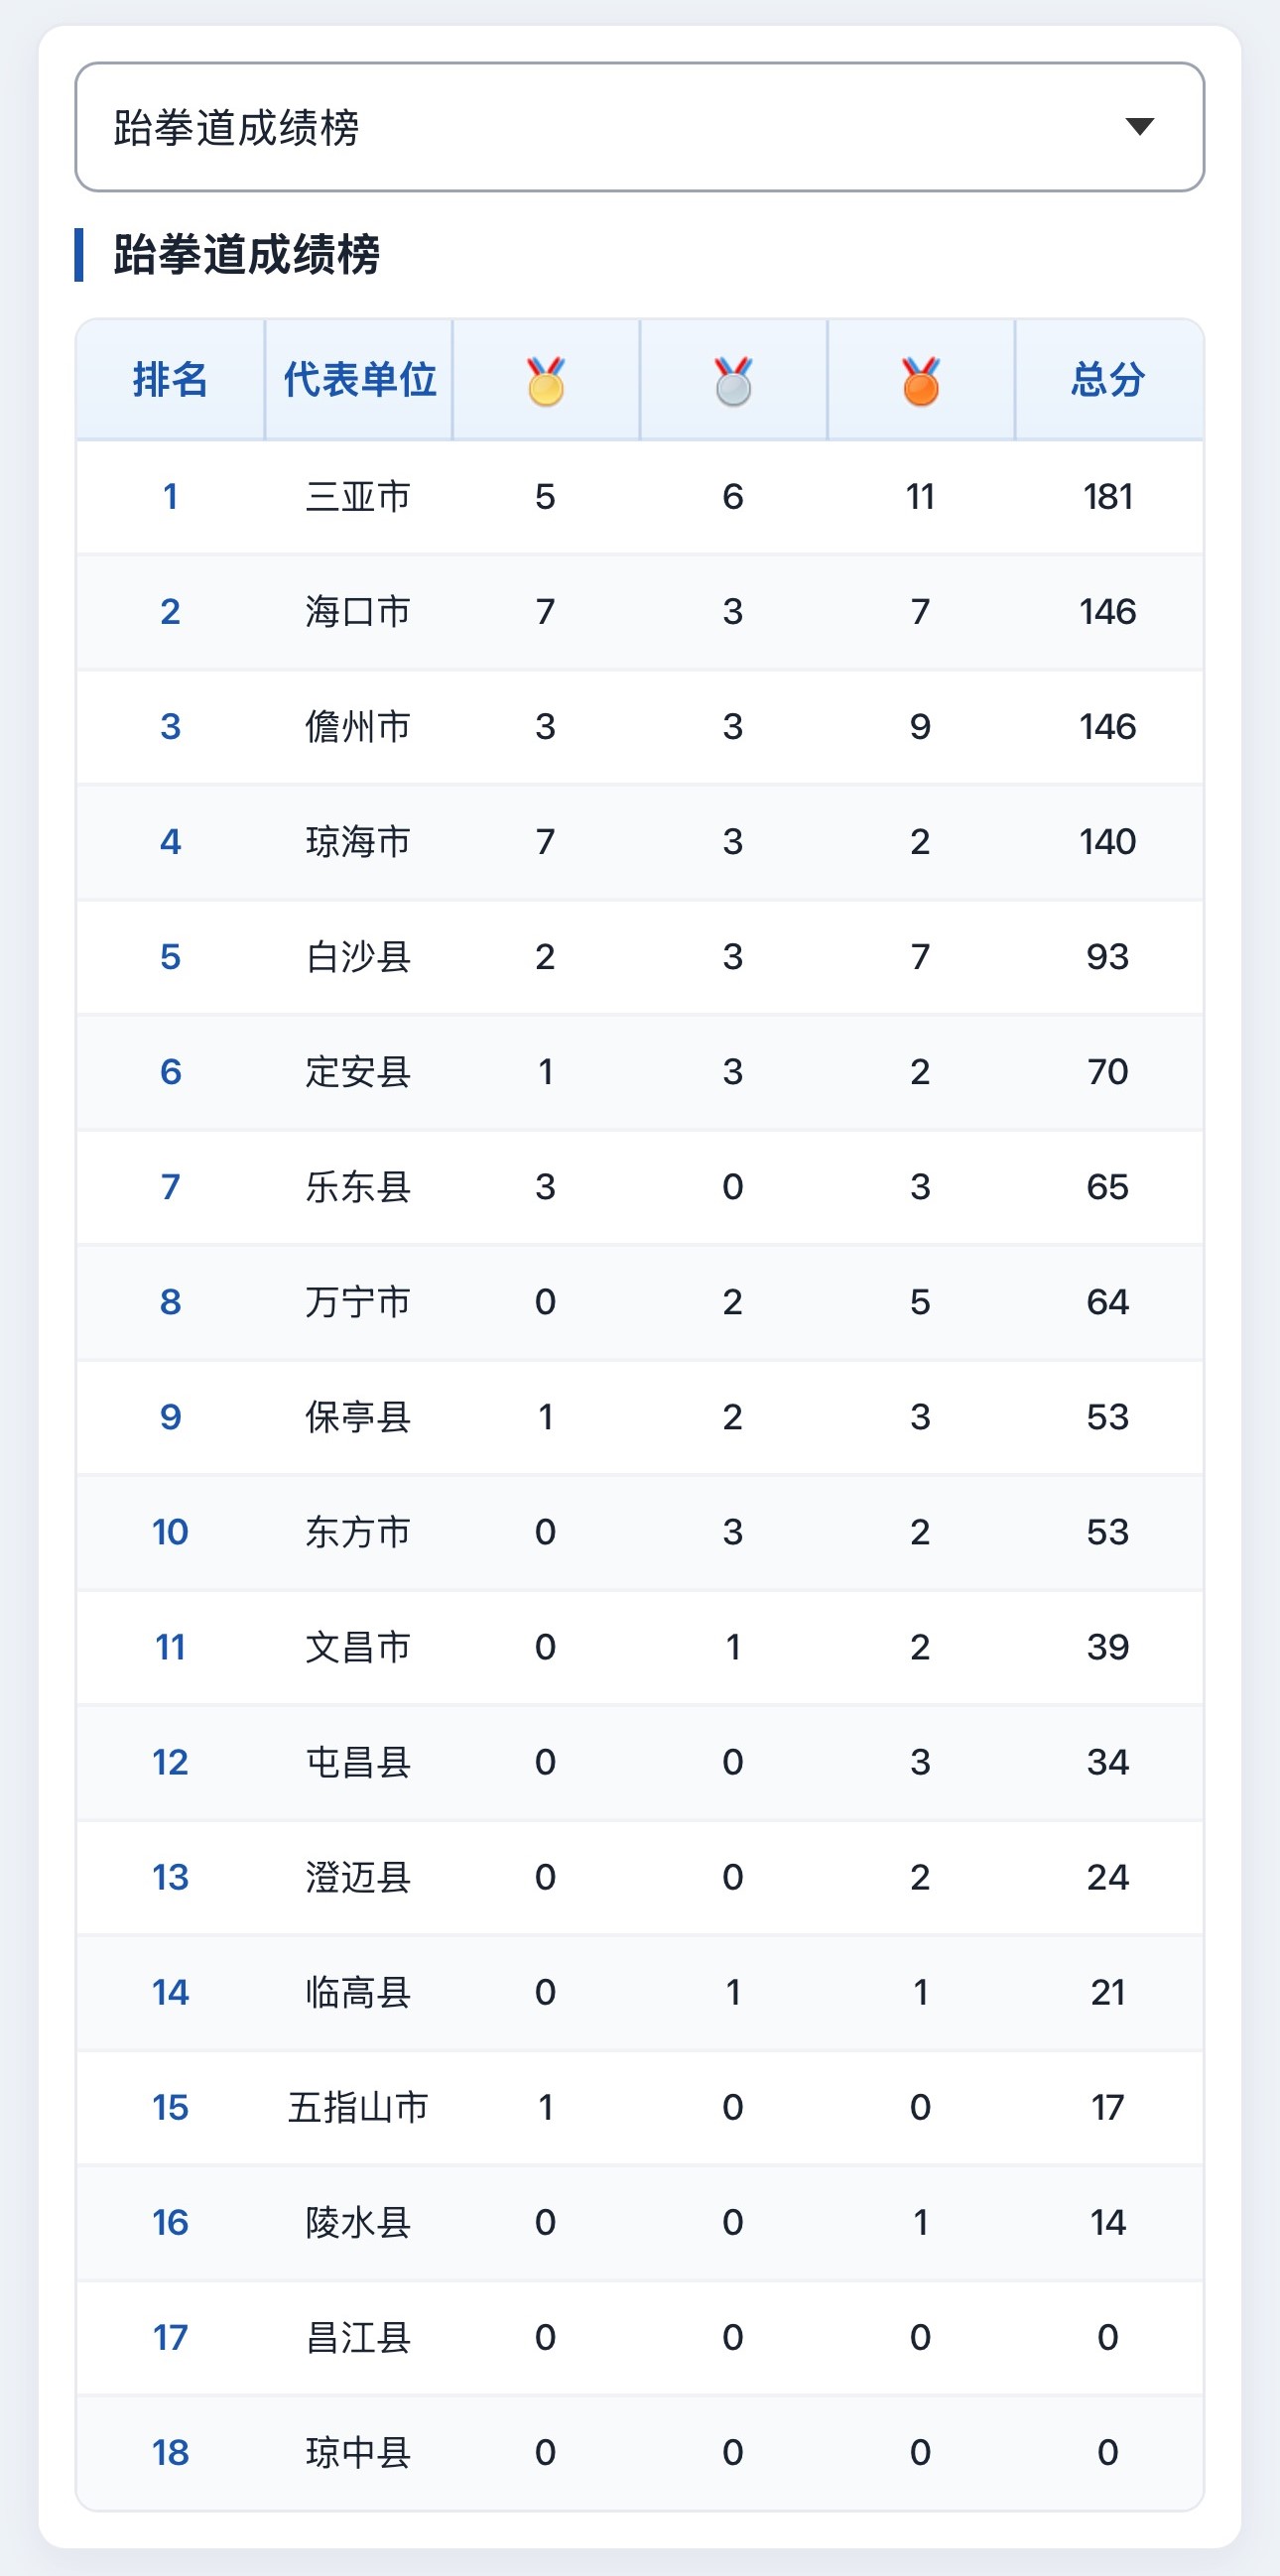The image size is (1280, 2576).
Task: Expand the 跆拳道成绩榜 select box
Action: point(640,127)
